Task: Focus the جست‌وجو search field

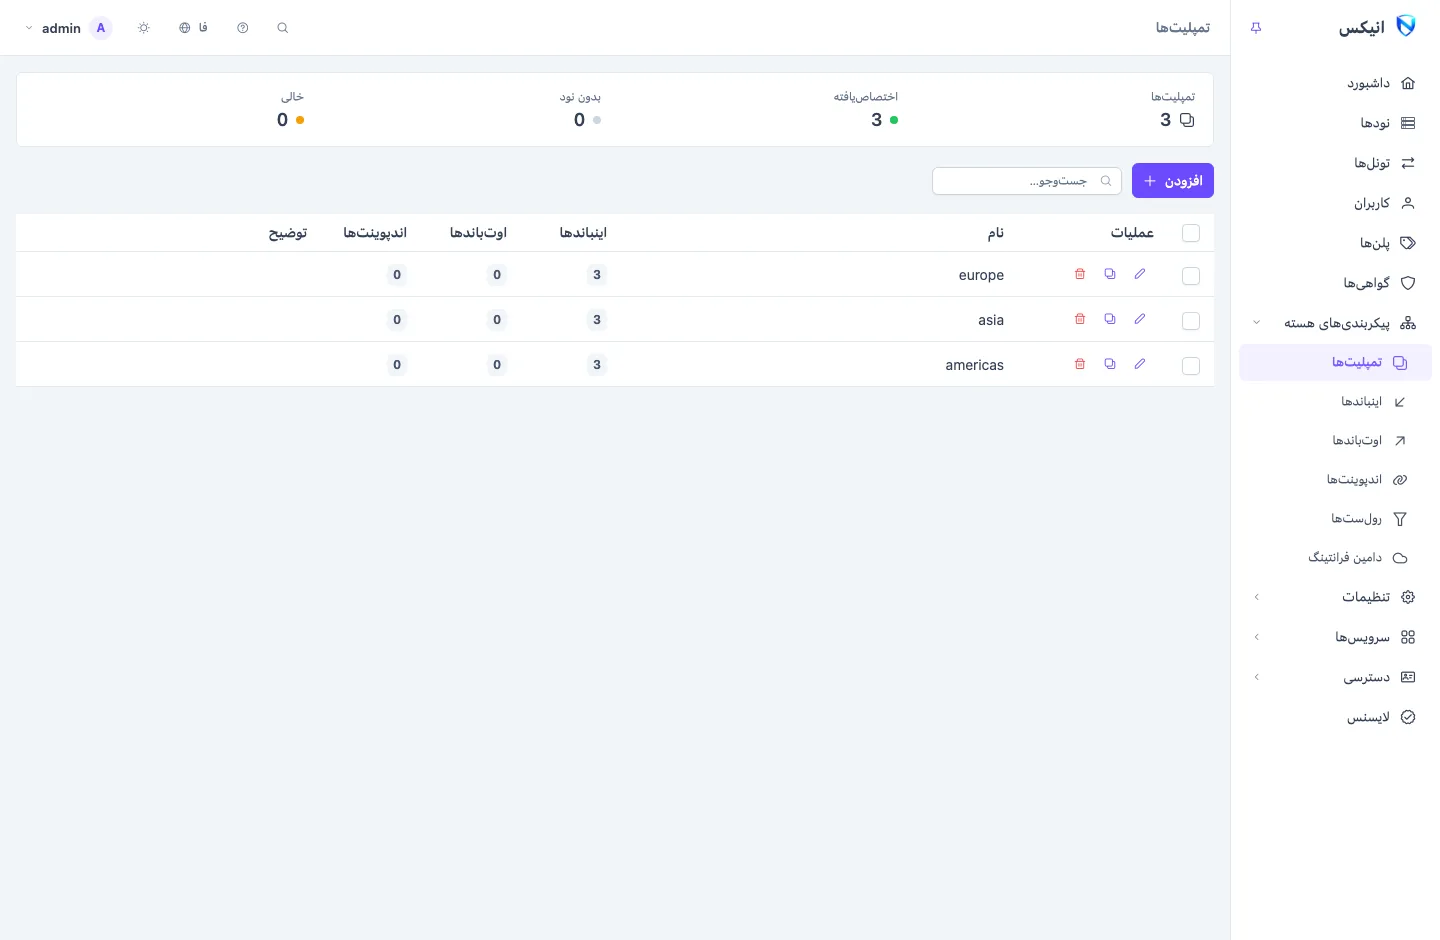Action: coord(1027,181)
